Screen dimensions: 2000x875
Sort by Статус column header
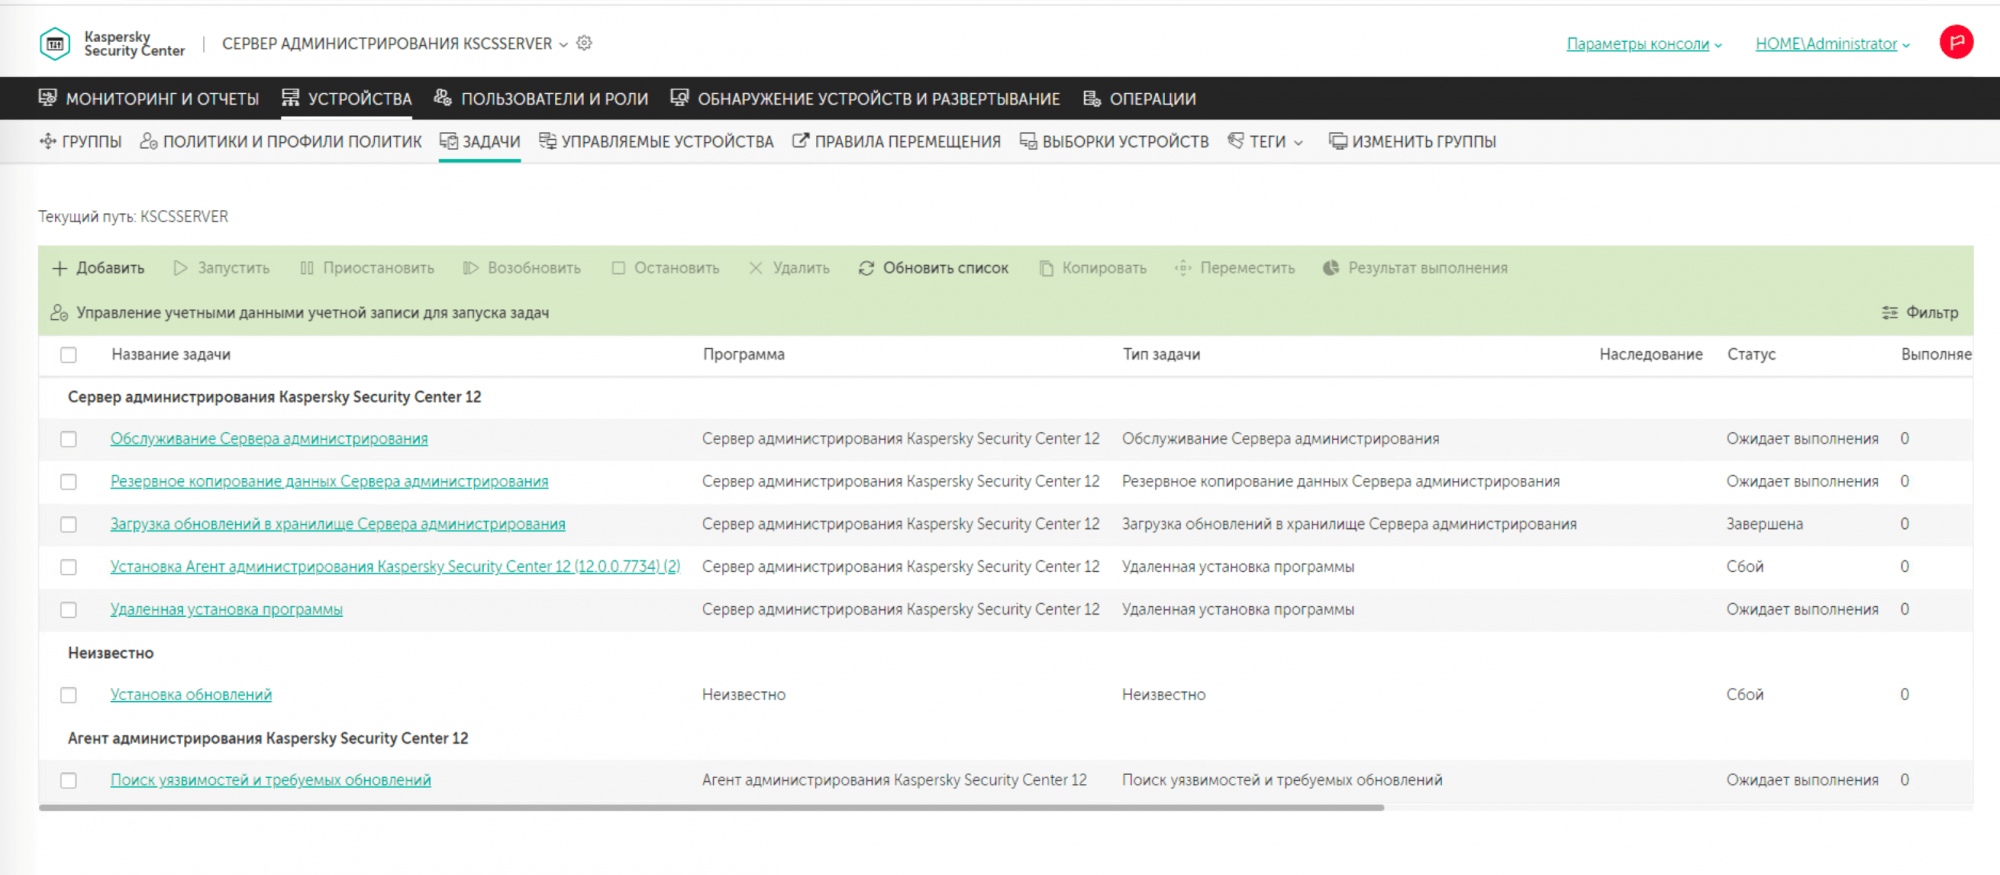point(1751,354)
